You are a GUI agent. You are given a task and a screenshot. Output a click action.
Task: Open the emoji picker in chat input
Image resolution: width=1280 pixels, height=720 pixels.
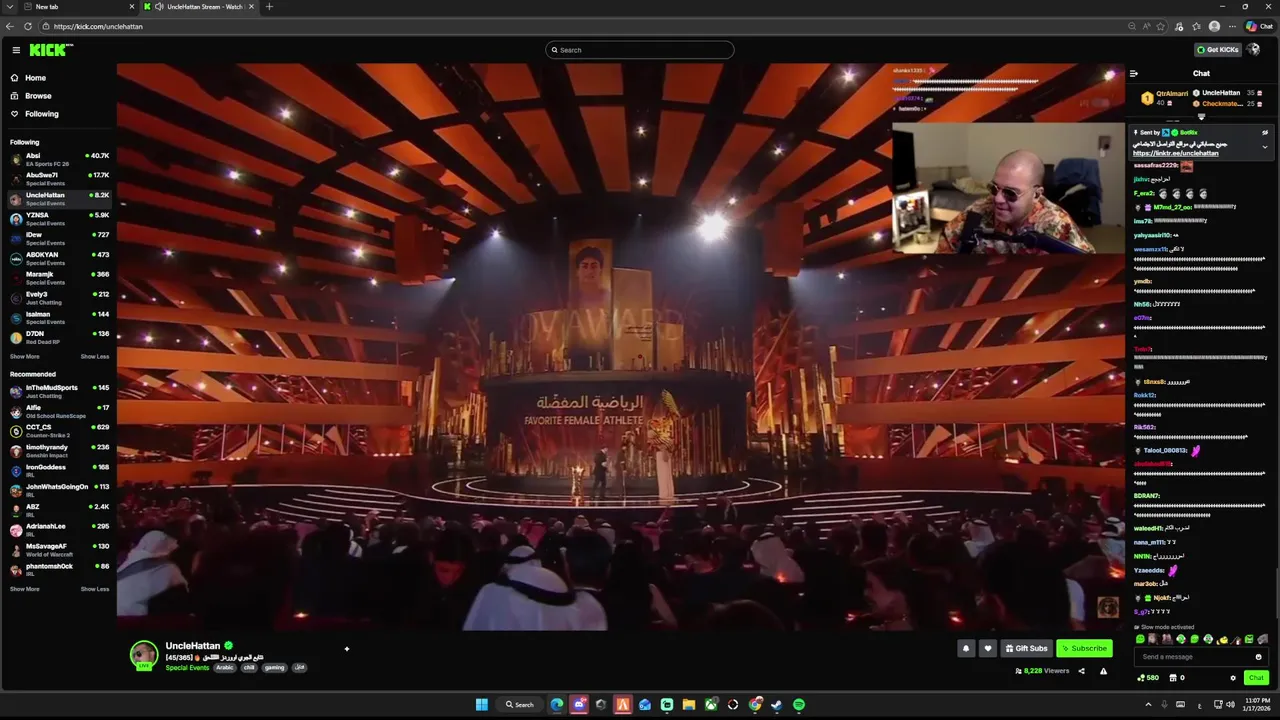pos(1258,657)
